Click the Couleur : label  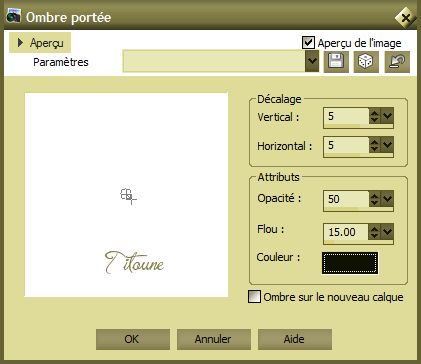pyautogui.click(x=278, y=257)
